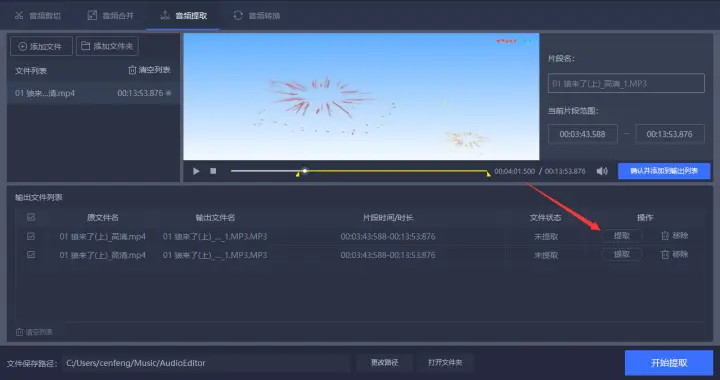Click segment time 00:03:43:588-00:13:53:876 in second row

388,255
